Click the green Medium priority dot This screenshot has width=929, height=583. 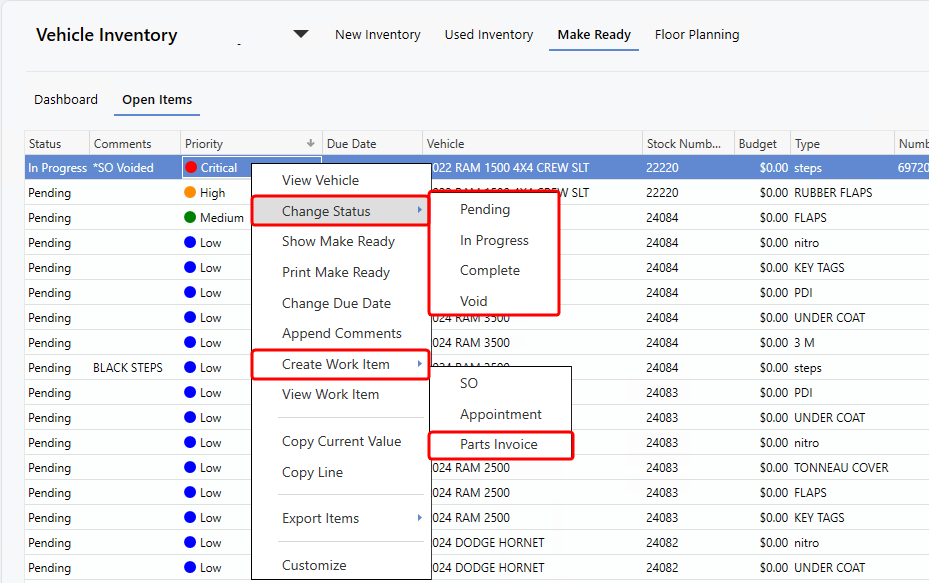[191, 218]
